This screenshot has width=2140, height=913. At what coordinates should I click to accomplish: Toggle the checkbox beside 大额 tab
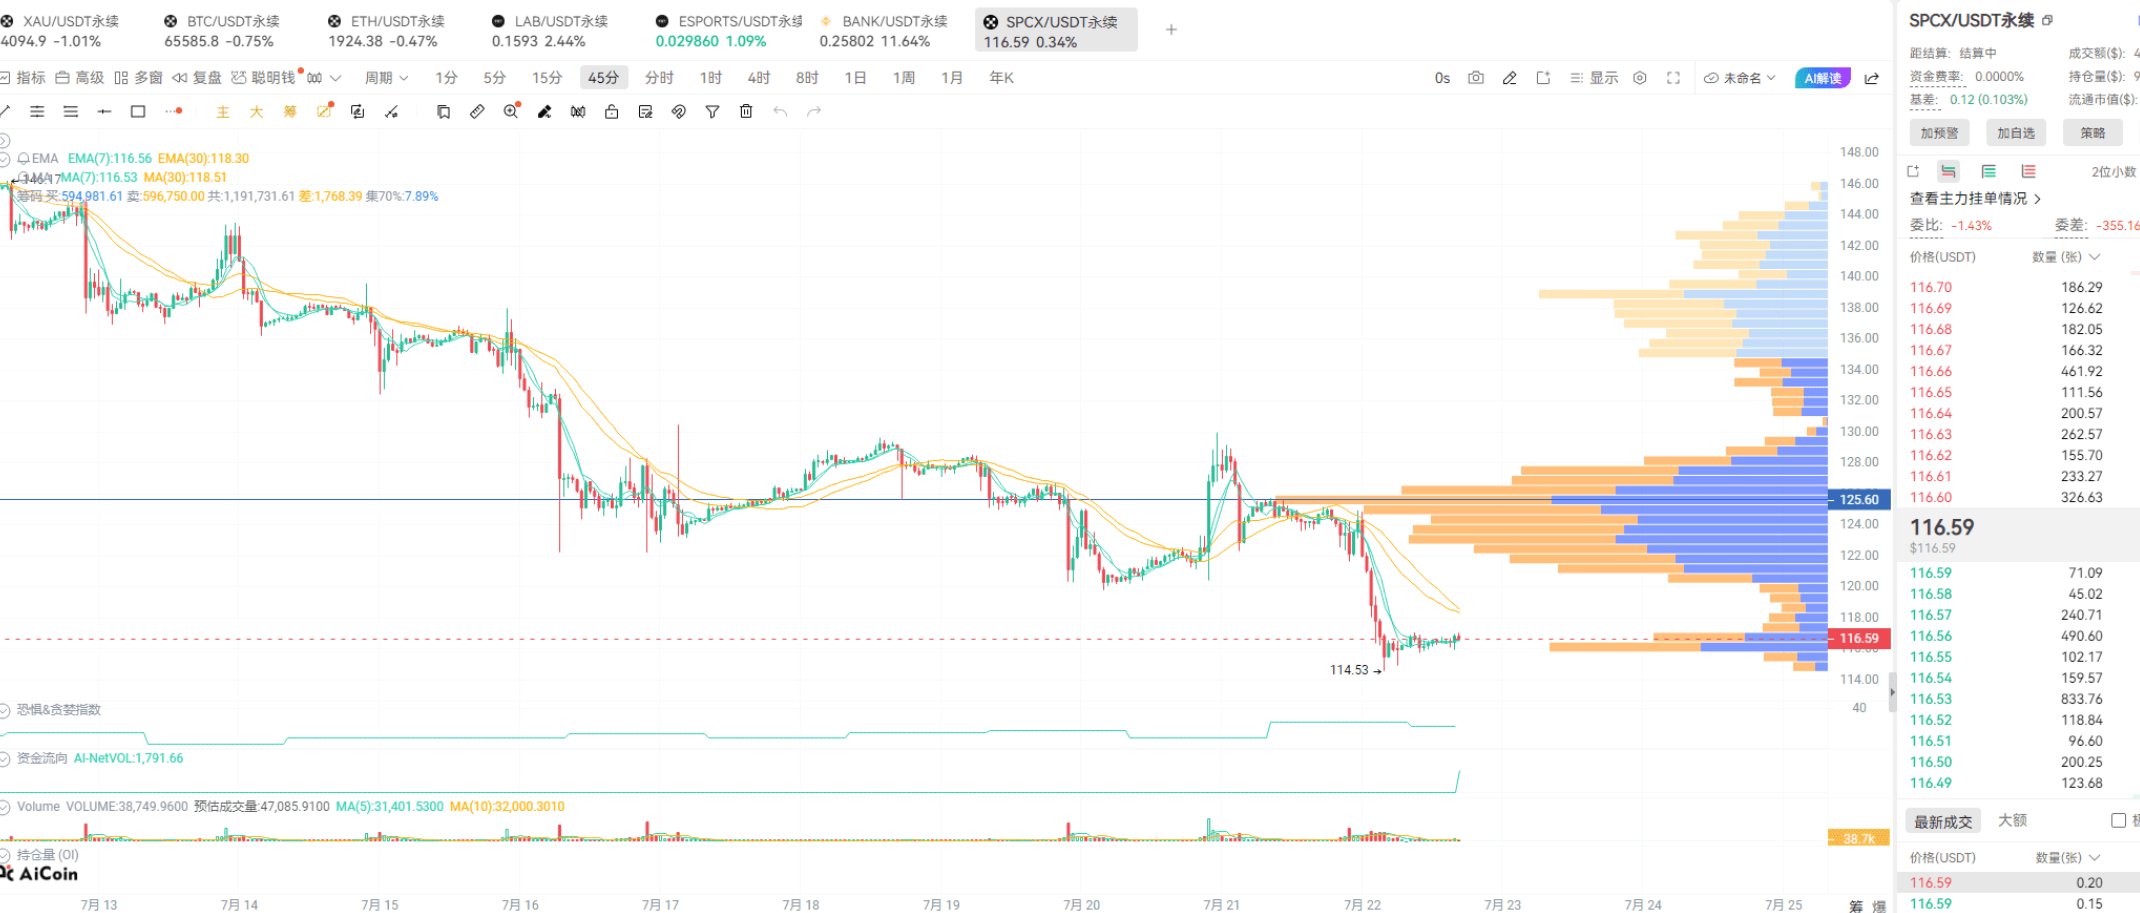pos(2118,820)
